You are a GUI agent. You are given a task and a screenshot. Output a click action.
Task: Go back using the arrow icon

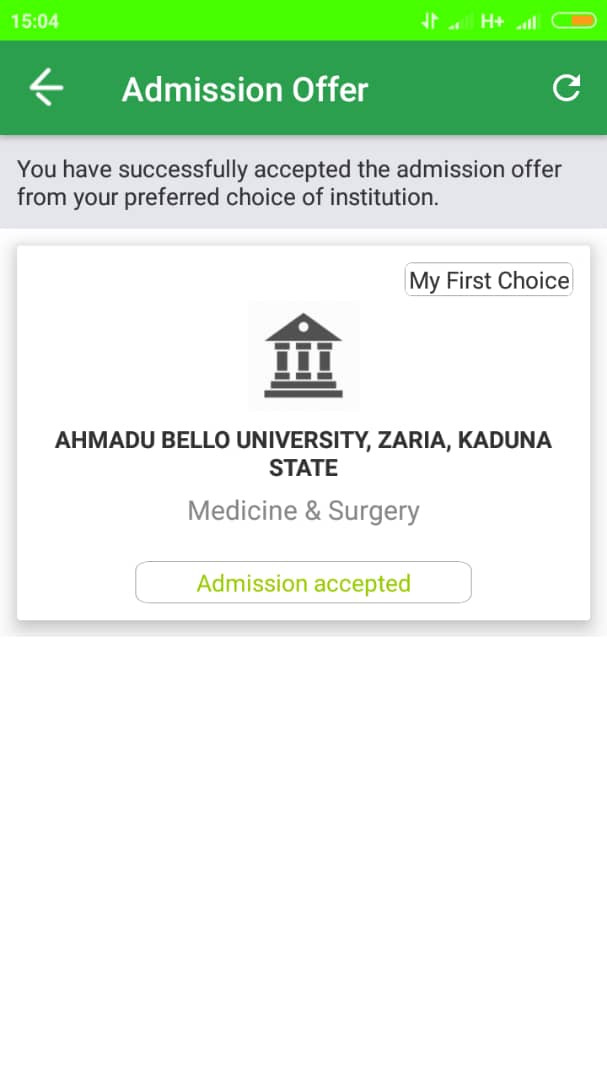(46, 89)
